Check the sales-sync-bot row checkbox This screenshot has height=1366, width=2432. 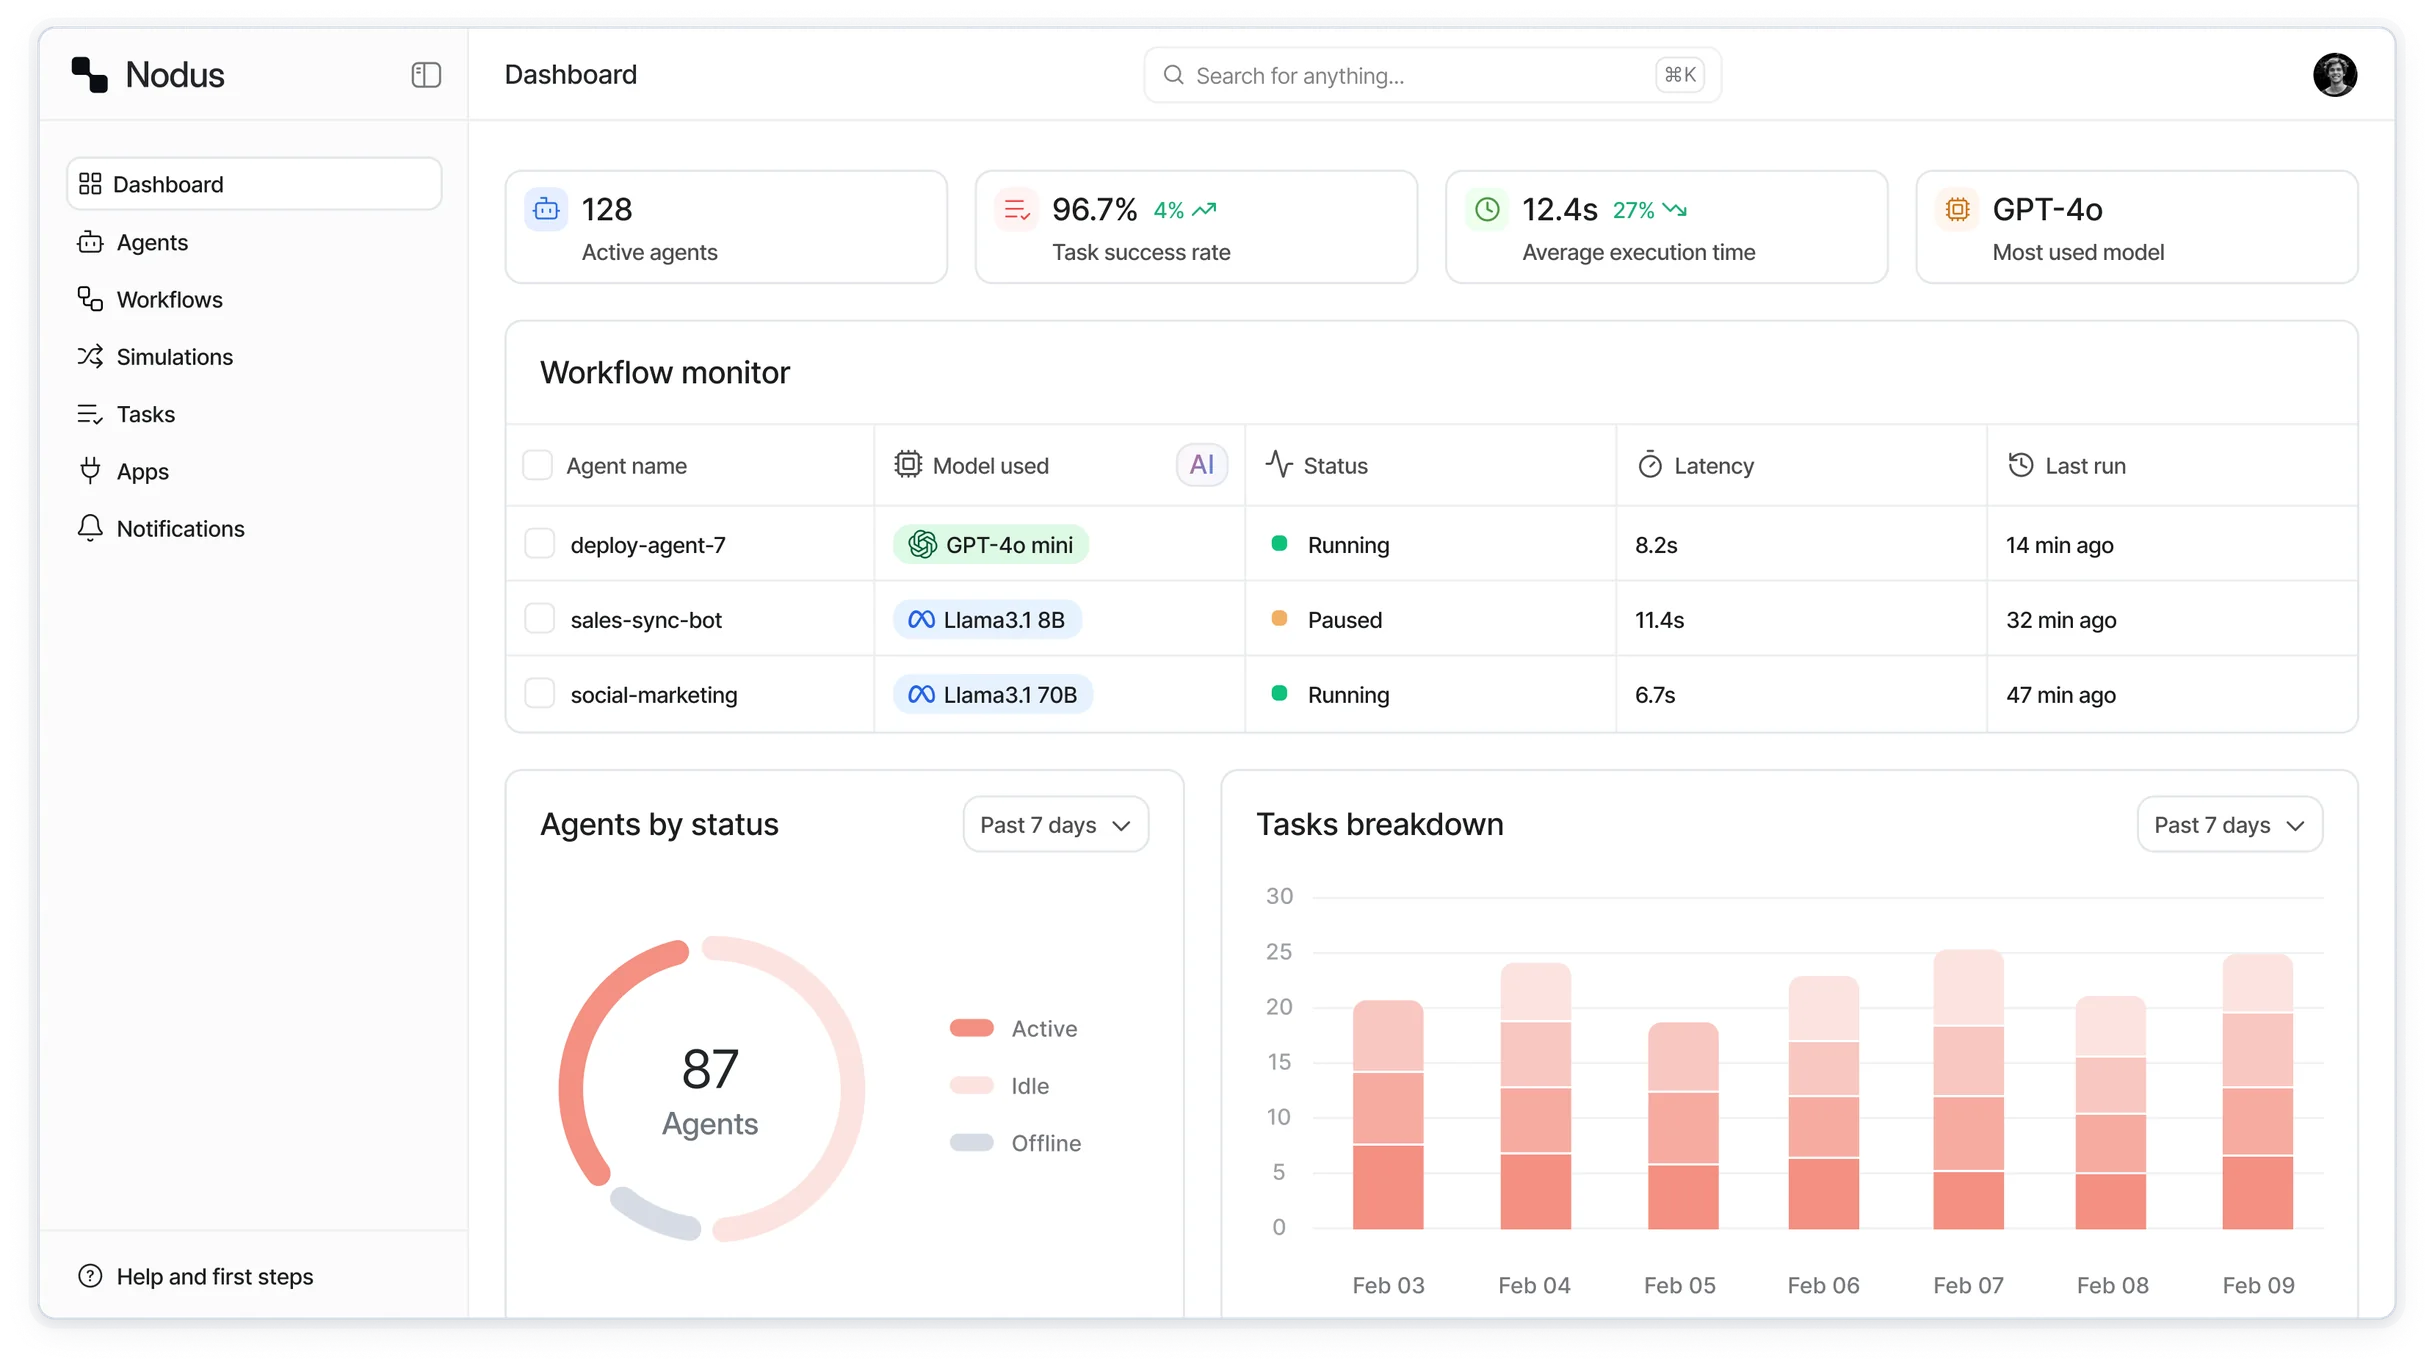click(x=540, y=619)
